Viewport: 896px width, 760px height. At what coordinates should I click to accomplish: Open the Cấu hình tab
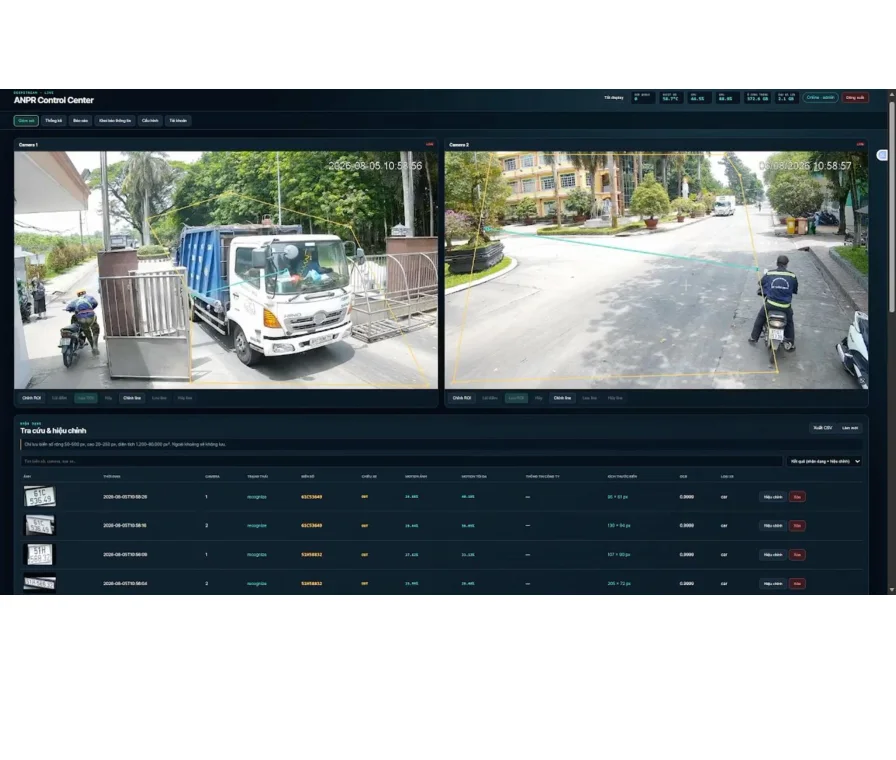pyautogui.click(x=150, y=121)
